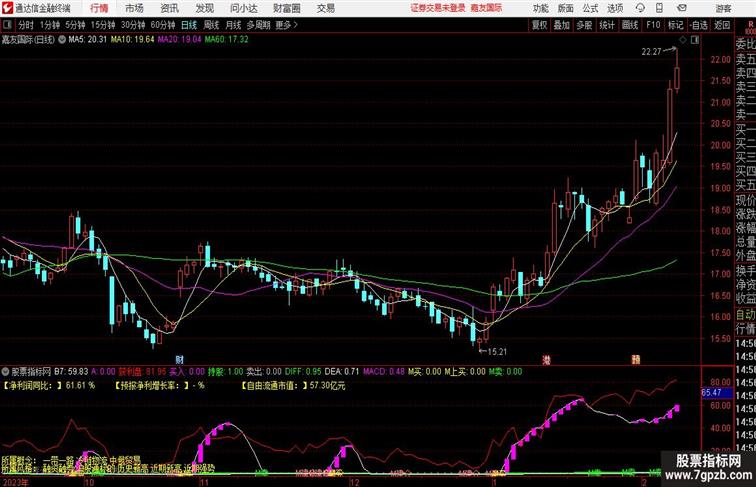Select the 60分钟 period
Image resolution: width=756 pixels, height=487 pixels.
162,25
